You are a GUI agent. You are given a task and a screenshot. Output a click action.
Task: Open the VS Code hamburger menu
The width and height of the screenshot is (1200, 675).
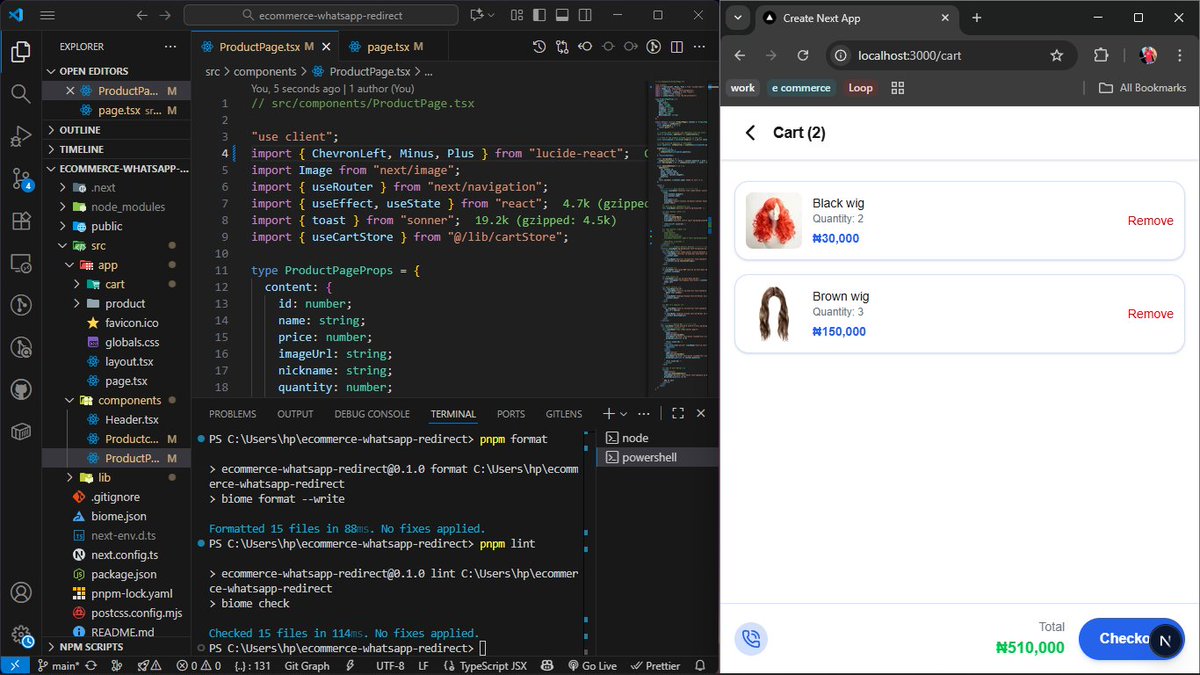(48, 15)
